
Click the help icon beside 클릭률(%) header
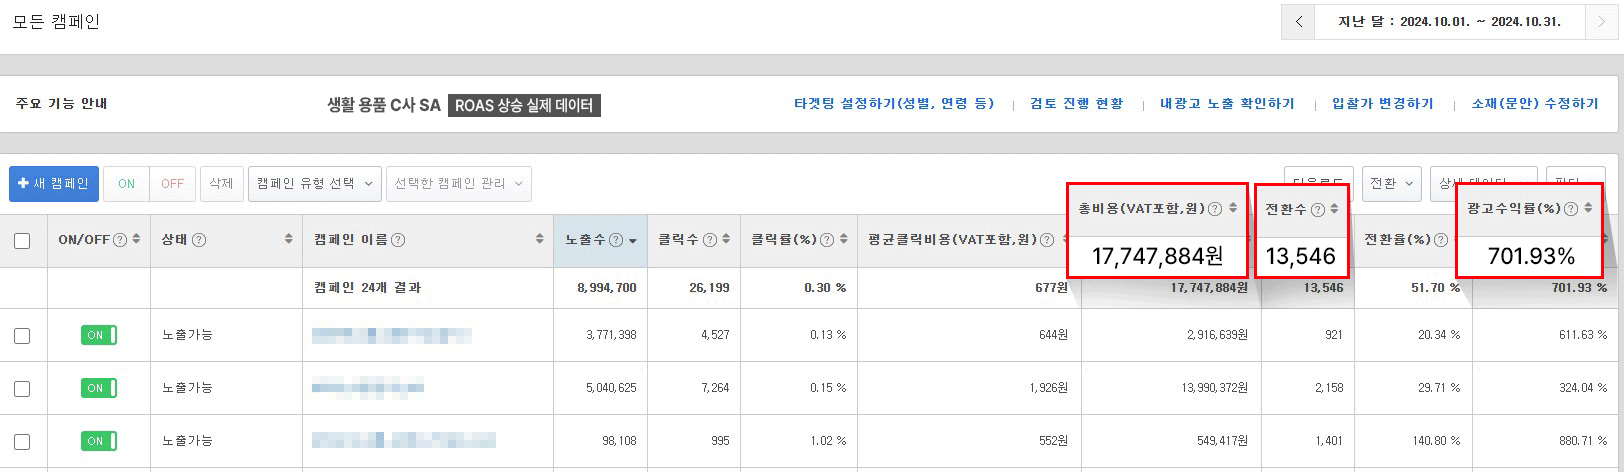pos(827,240)
